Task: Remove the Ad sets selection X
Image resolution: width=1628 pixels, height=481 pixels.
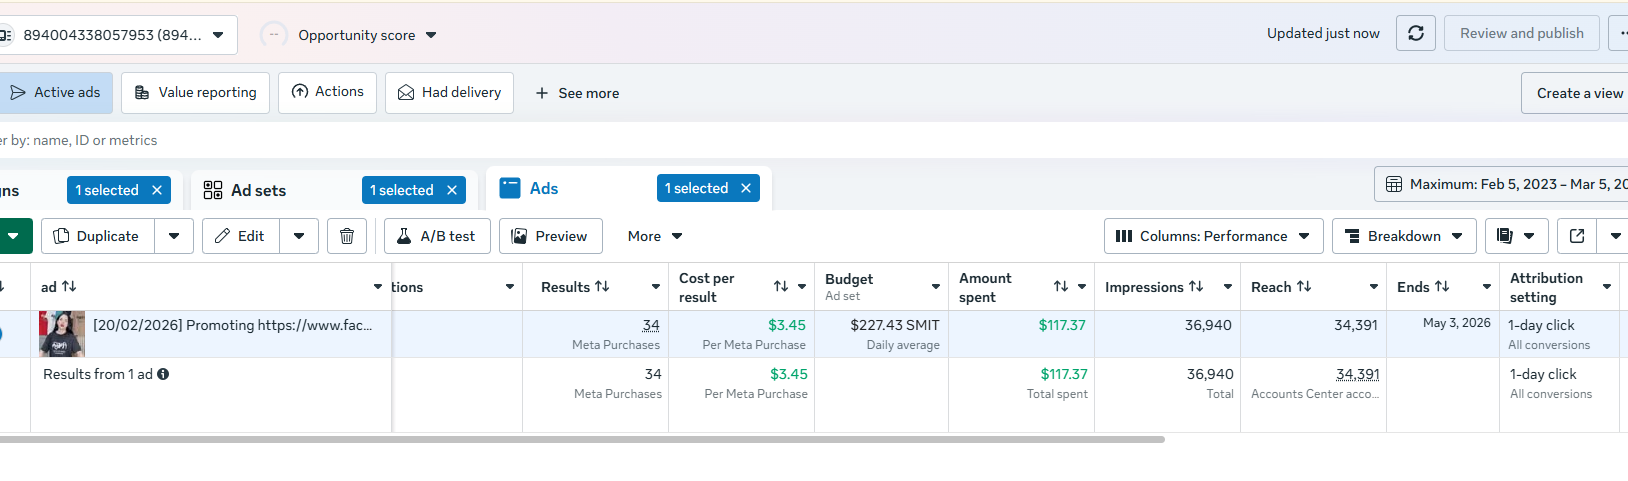Action: coord(452,190)
